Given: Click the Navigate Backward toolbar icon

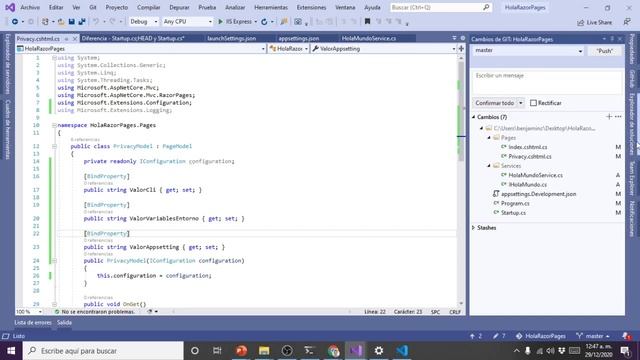Looking at the screenshot, I should point(15,22).
